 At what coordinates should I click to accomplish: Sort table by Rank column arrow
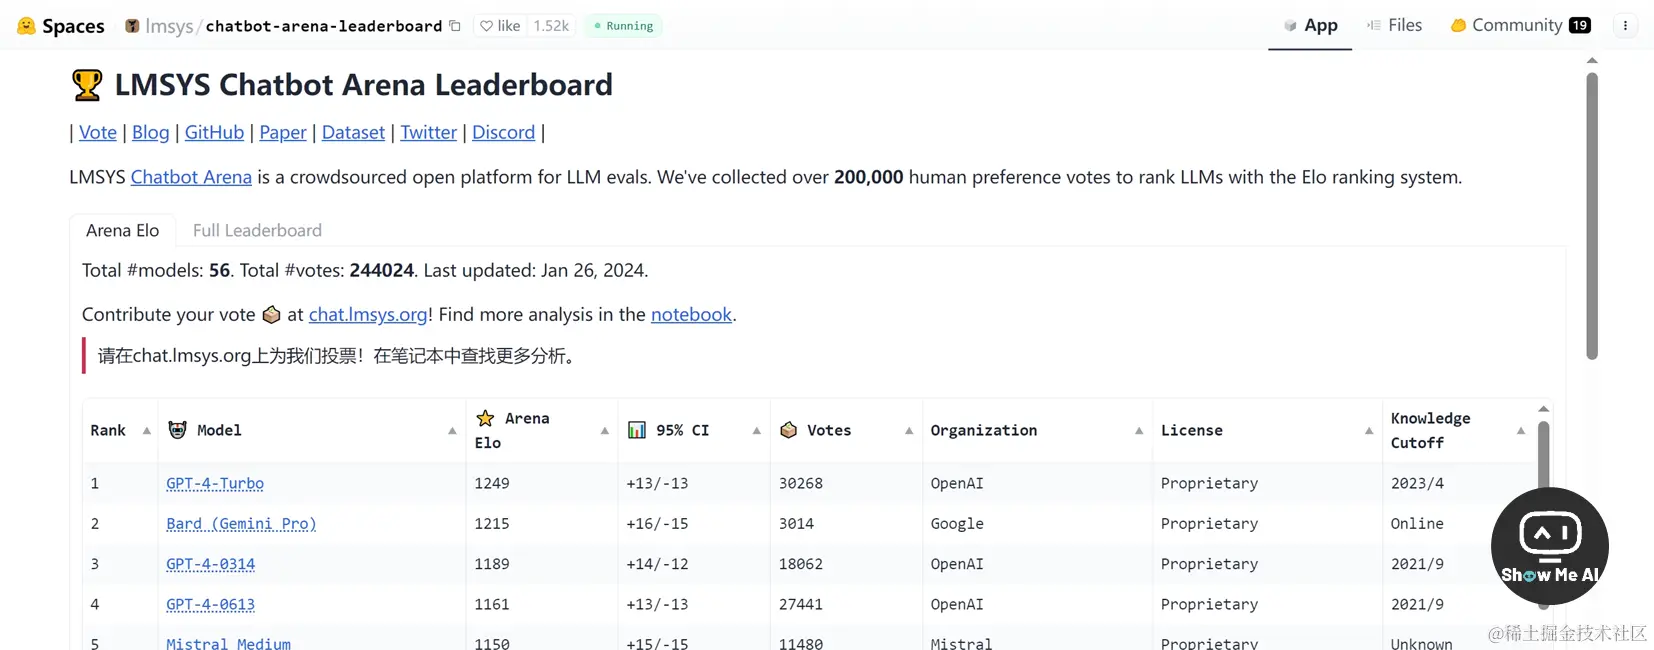point(146,431)
